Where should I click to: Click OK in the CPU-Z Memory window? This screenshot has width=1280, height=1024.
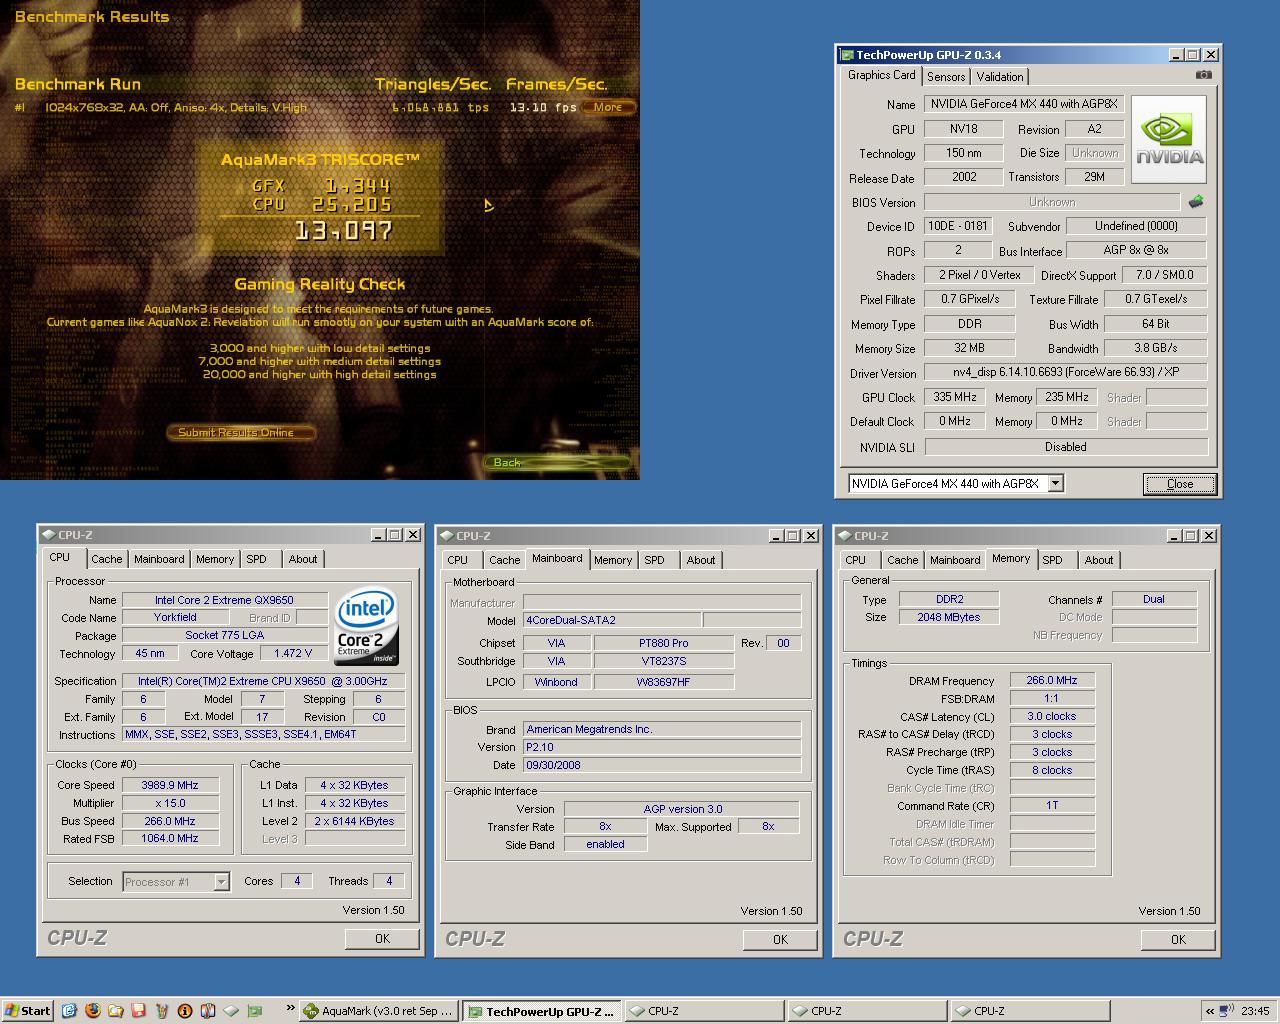[x=1178, y=939]
